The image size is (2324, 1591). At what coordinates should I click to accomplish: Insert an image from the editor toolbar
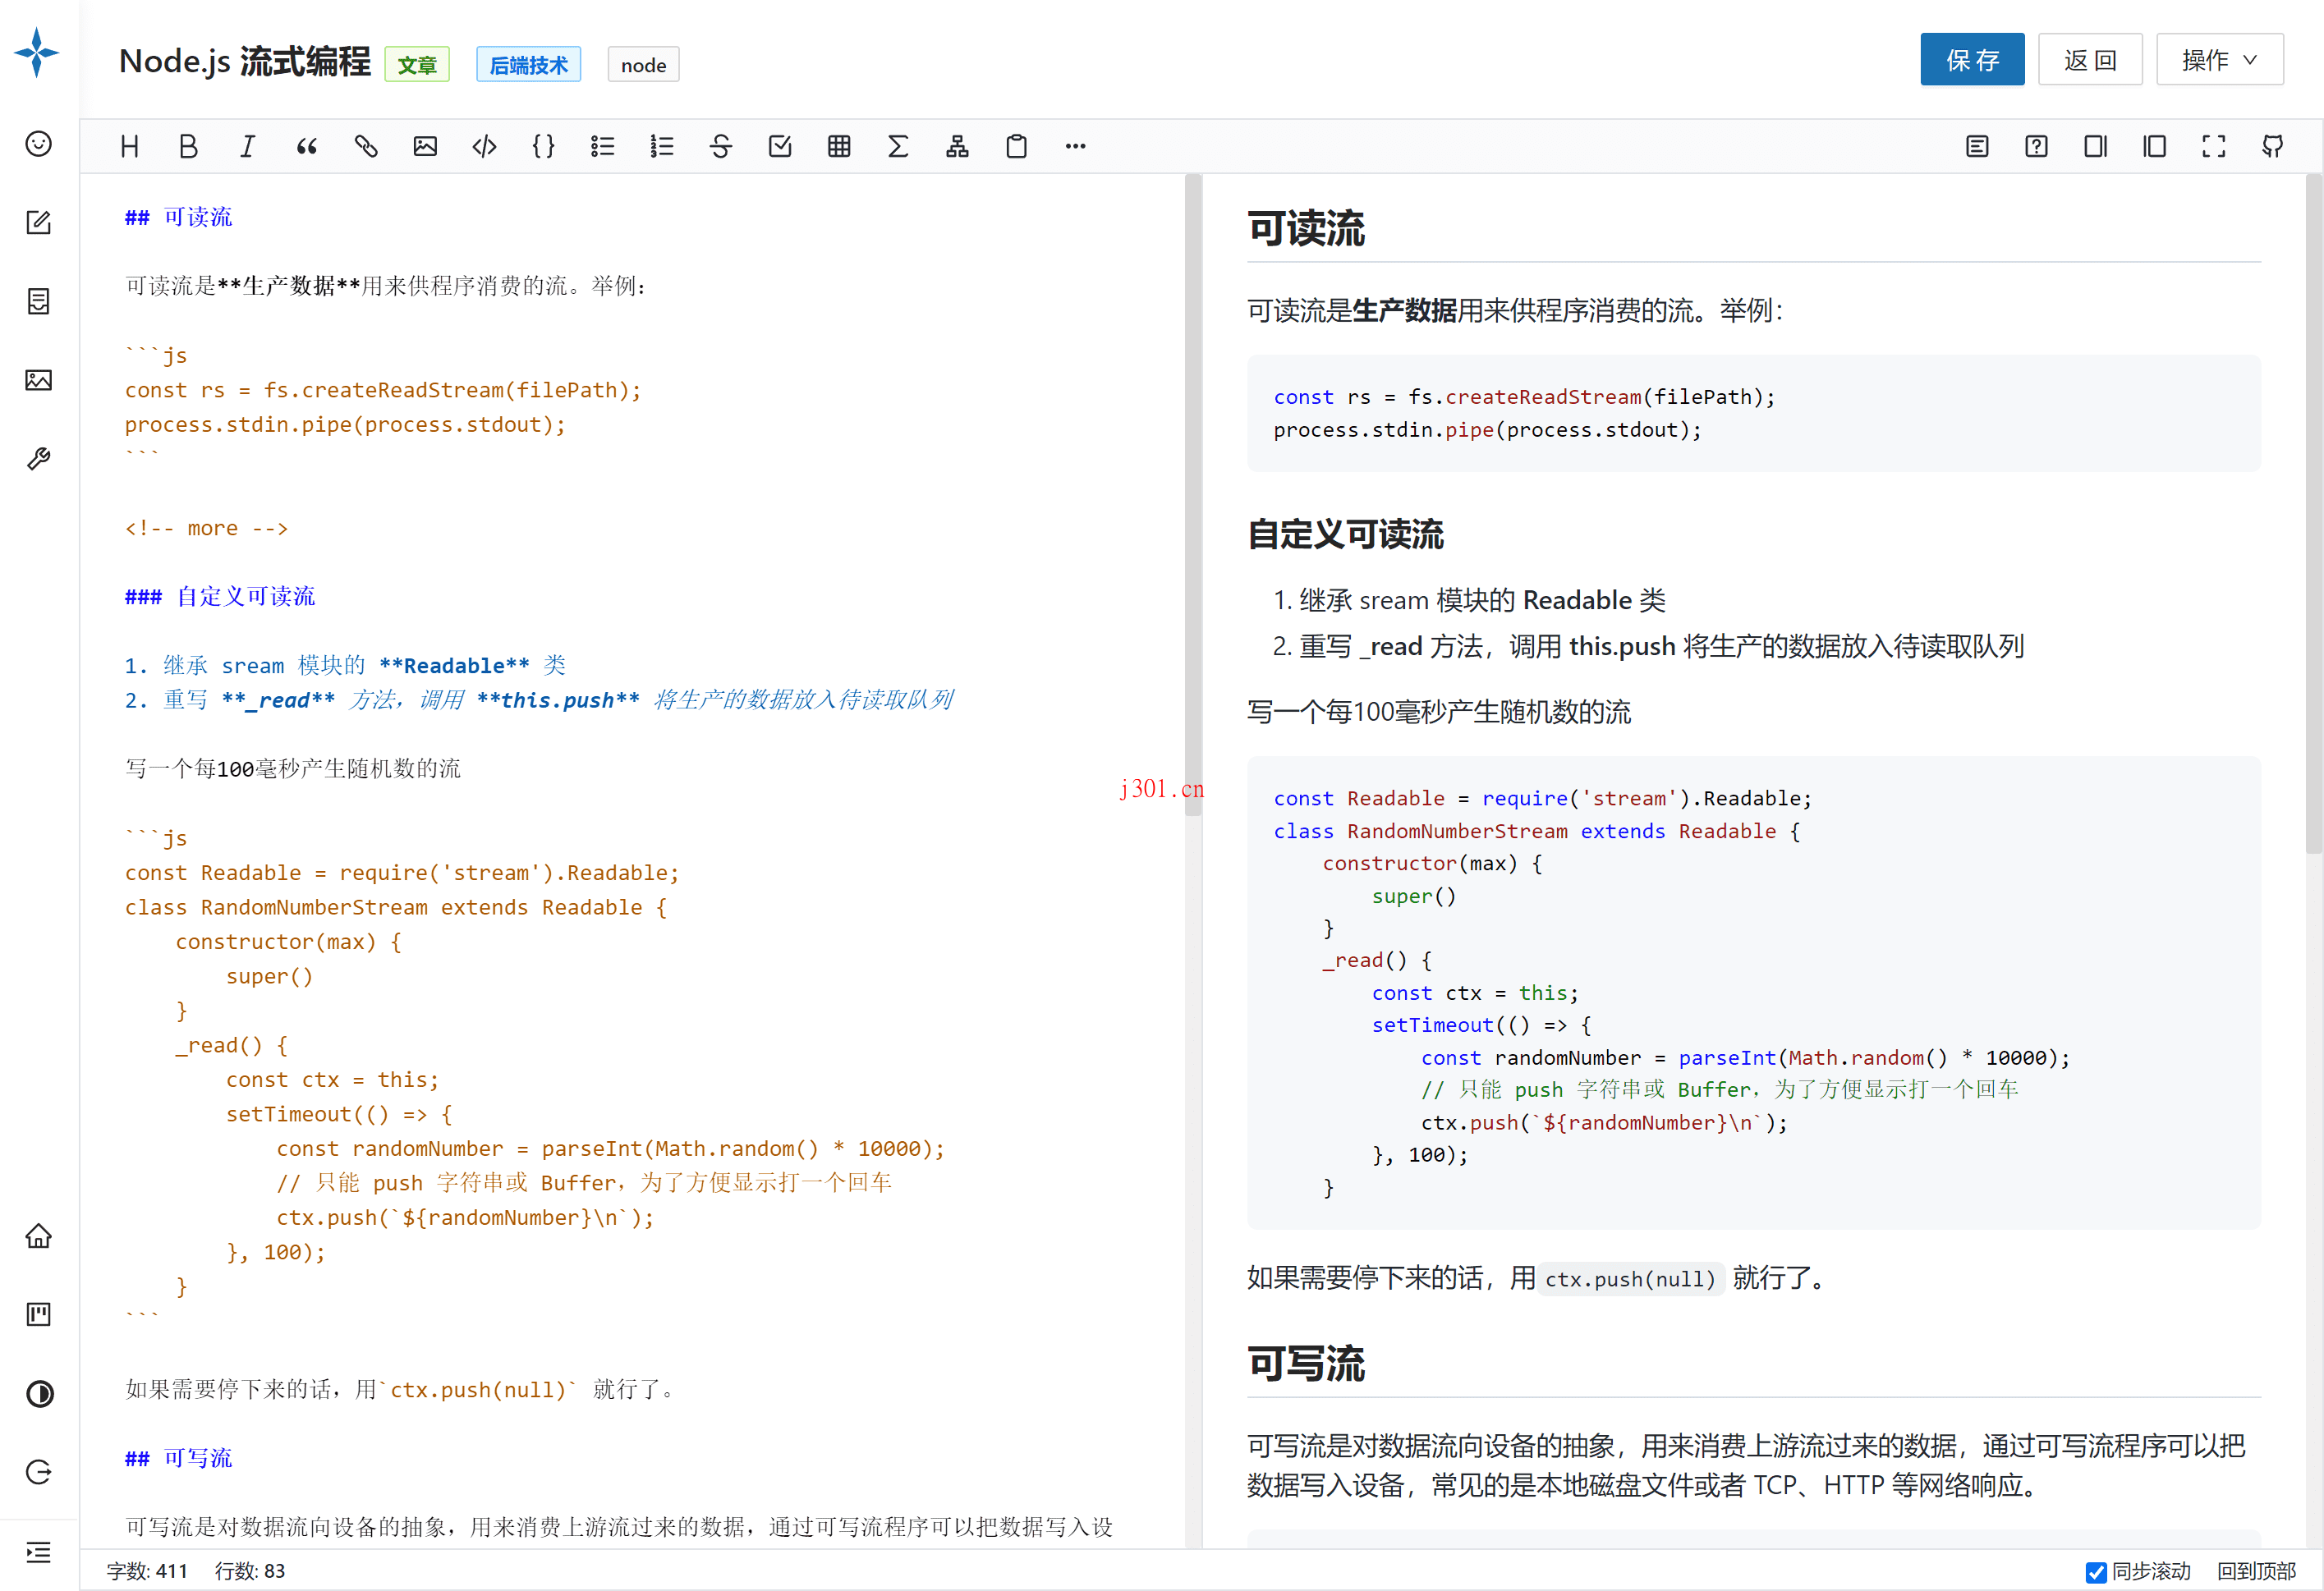425,147
